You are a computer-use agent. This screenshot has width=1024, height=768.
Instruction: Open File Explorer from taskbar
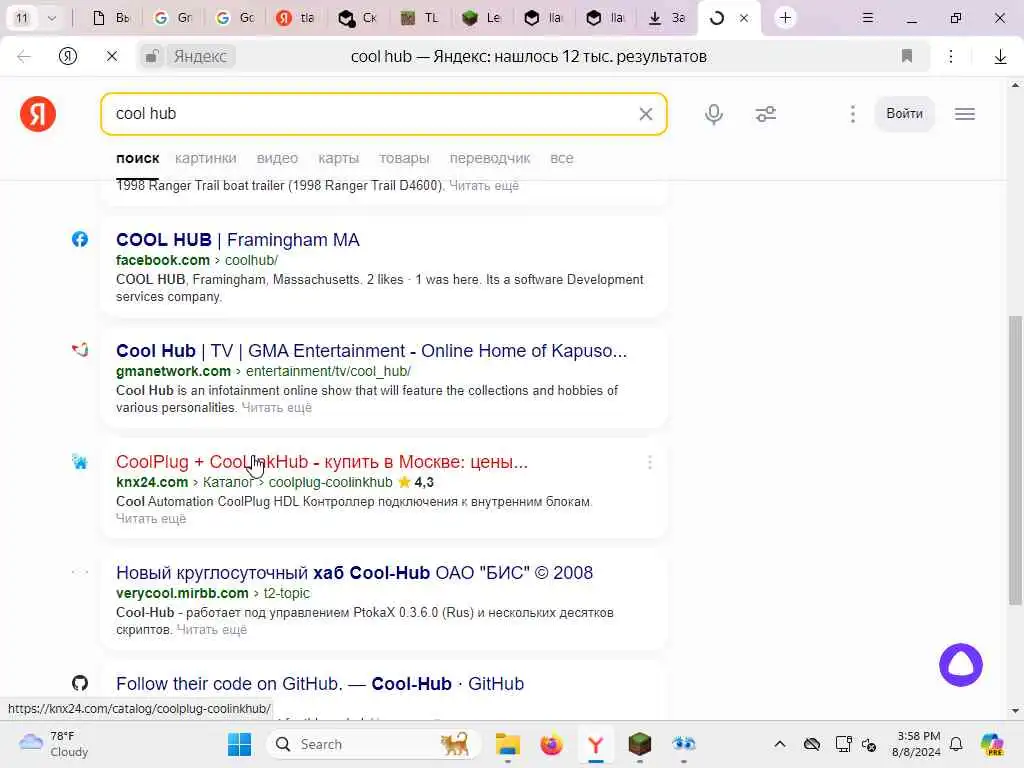(x=507, y=744)
